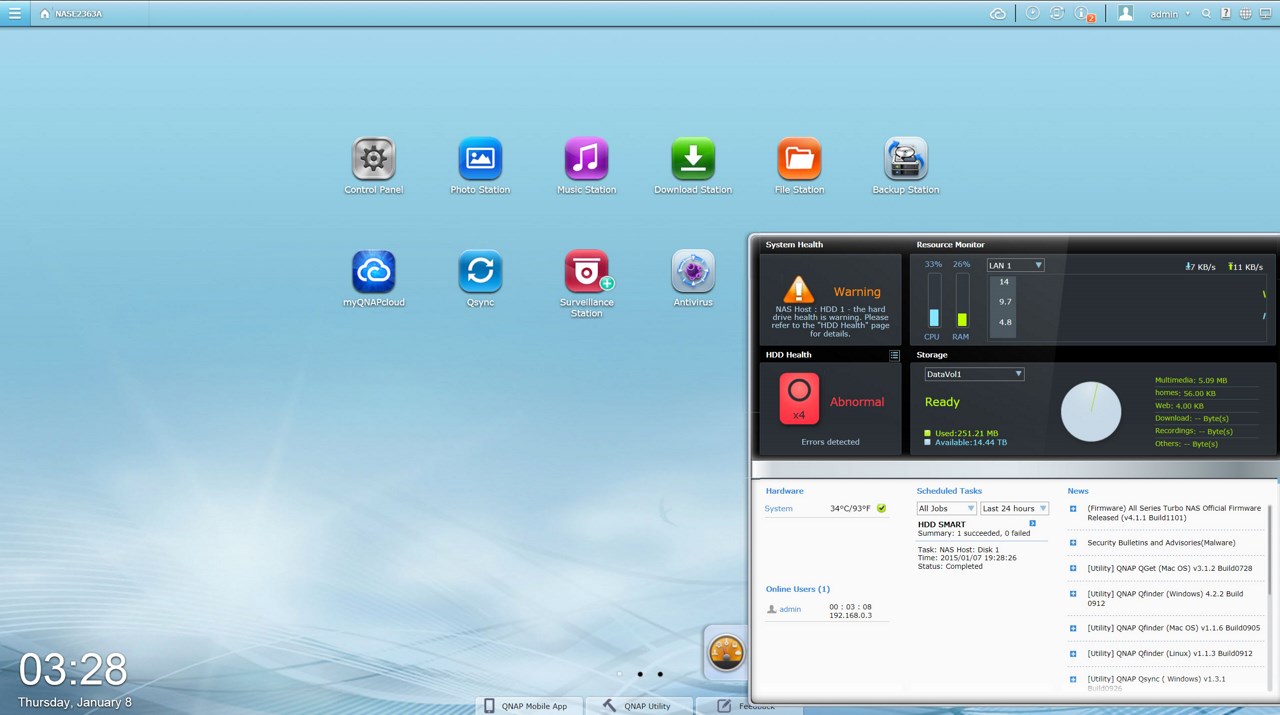This screenshot has height=715, width=1280.
Task: Open the Online Users (1) heading
Action: [x=798, y=589]
